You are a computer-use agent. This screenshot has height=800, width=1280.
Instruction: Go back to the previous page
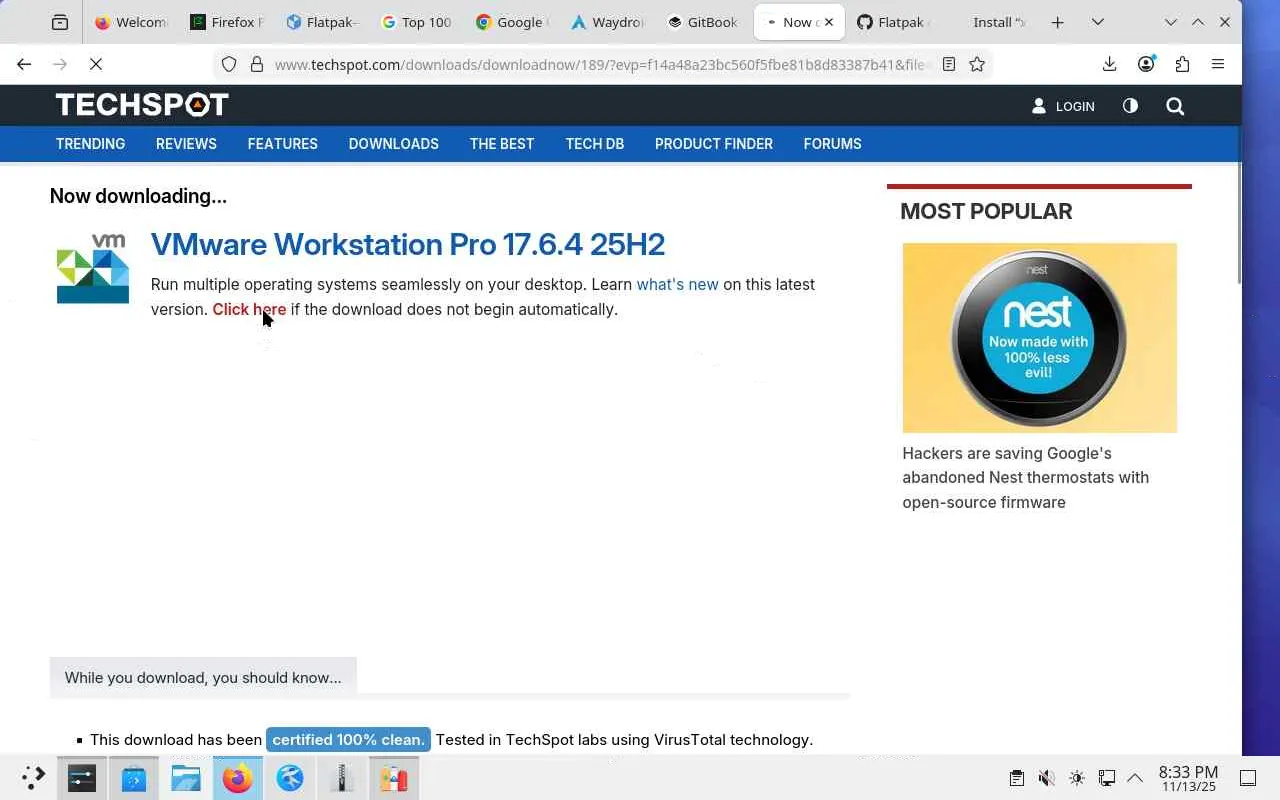[24, 64]
